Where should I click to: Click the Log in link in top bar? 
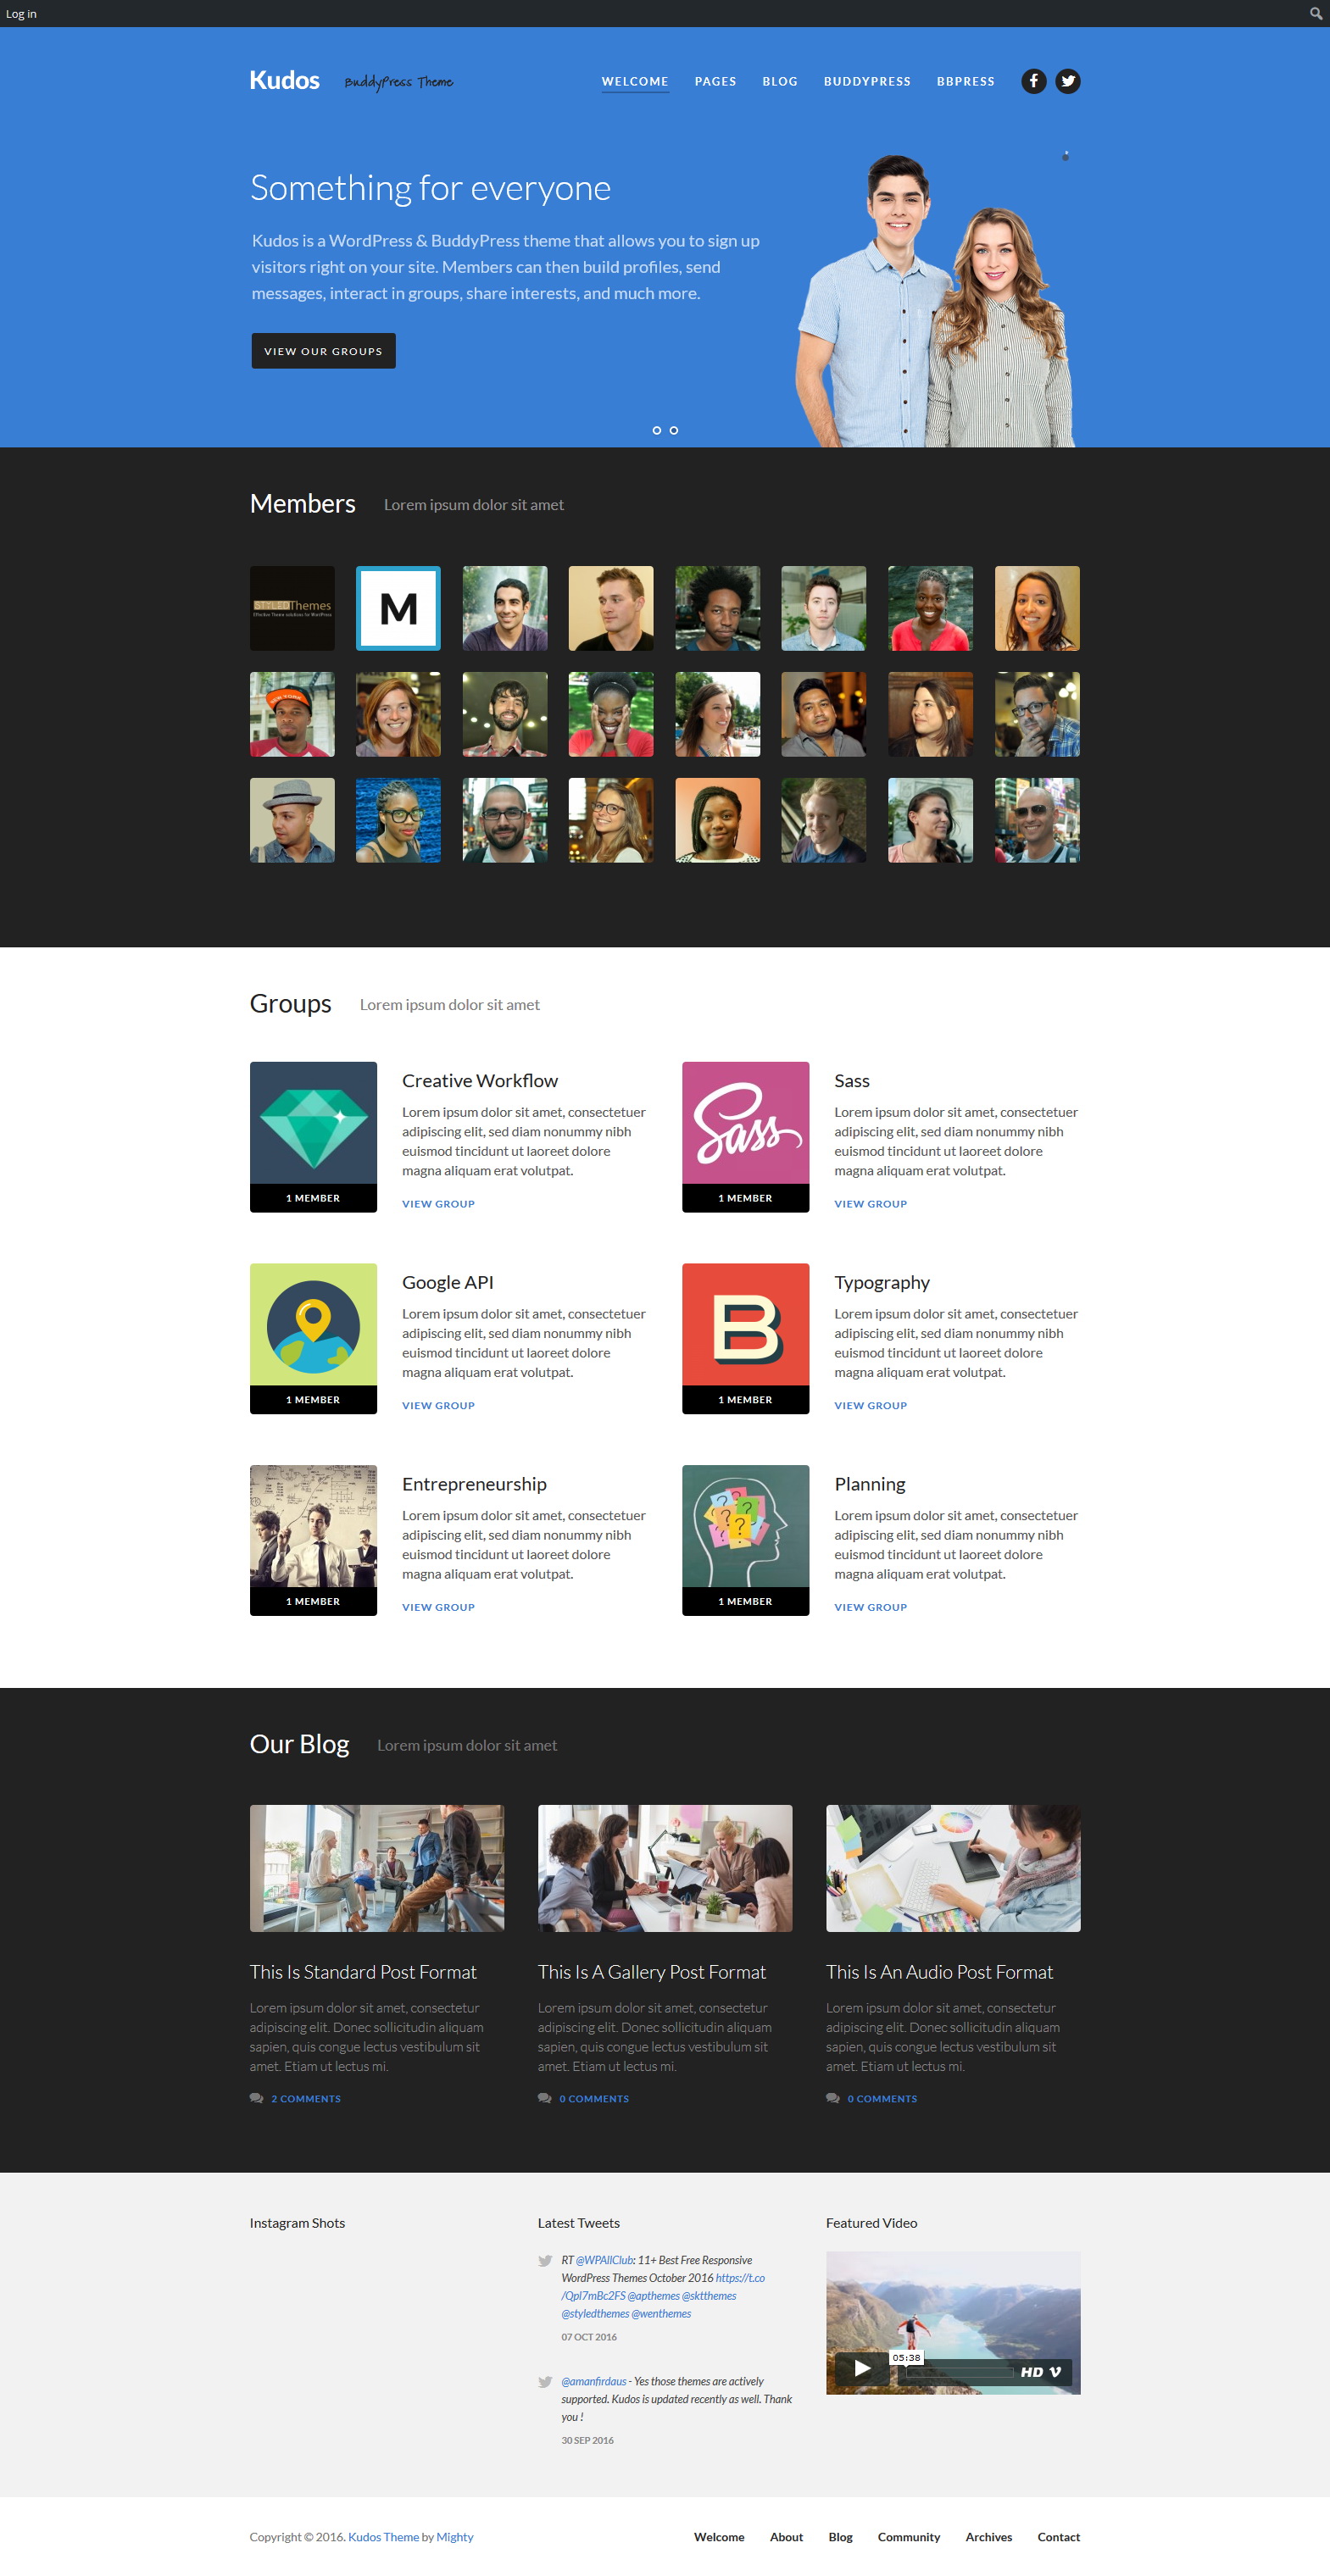21,14
